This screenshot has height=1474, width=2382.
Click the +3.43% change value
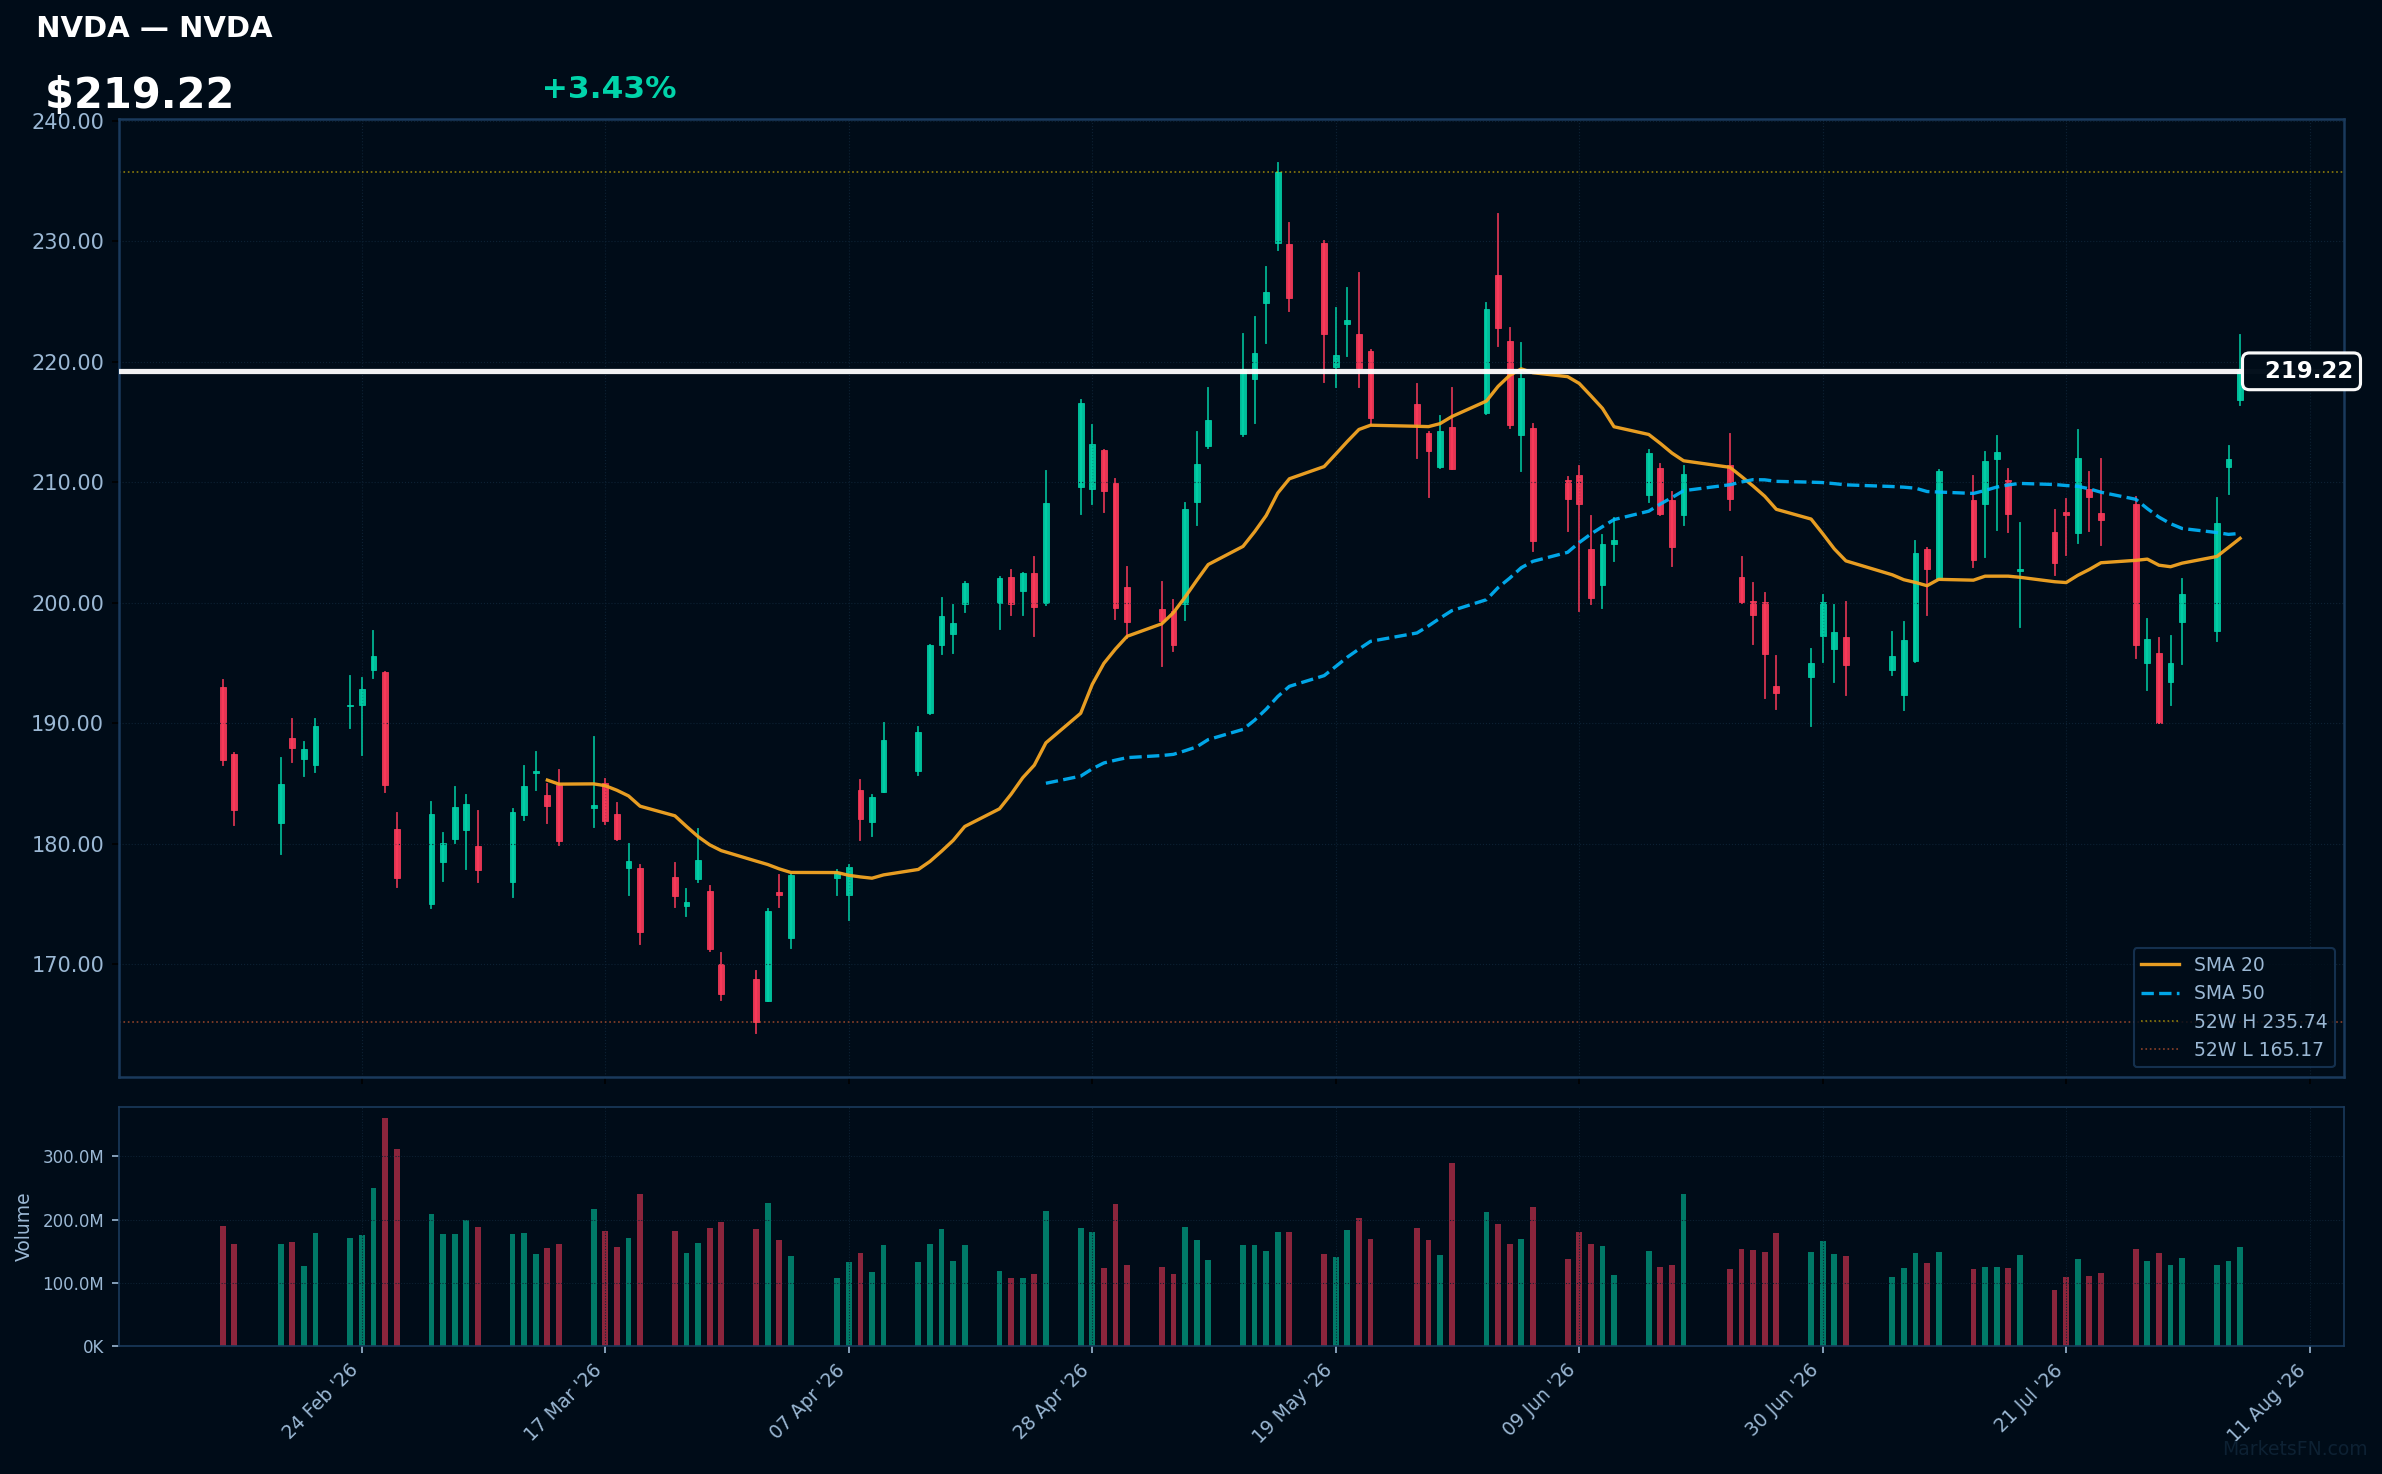pos(609,89)
